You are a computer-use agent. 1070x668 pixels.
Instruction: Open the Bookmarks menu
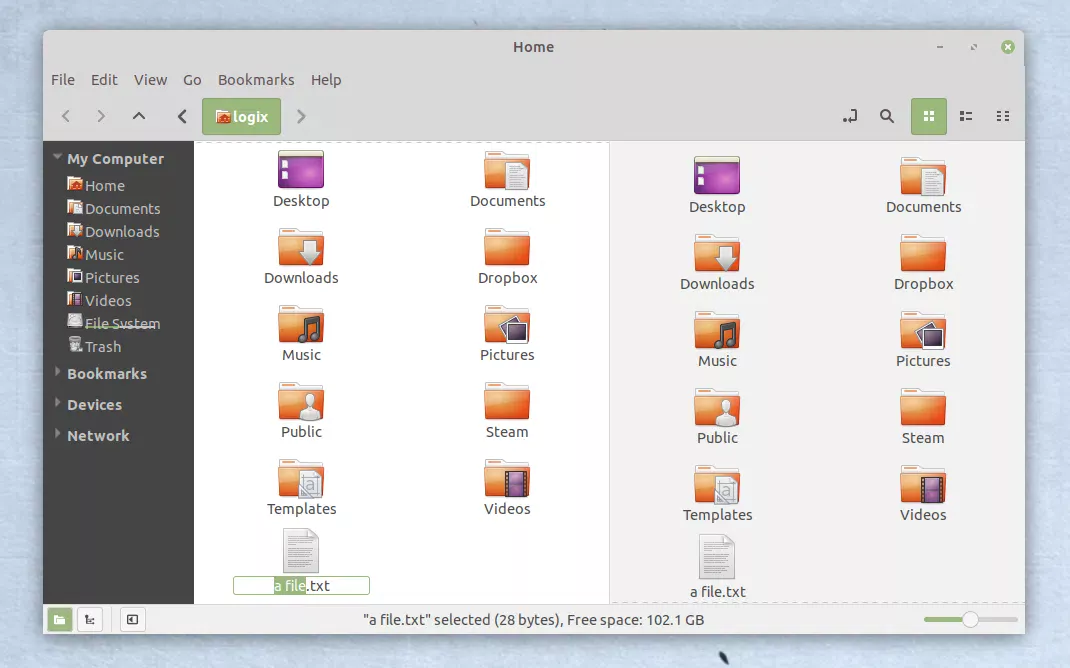[x=256, y=80]
